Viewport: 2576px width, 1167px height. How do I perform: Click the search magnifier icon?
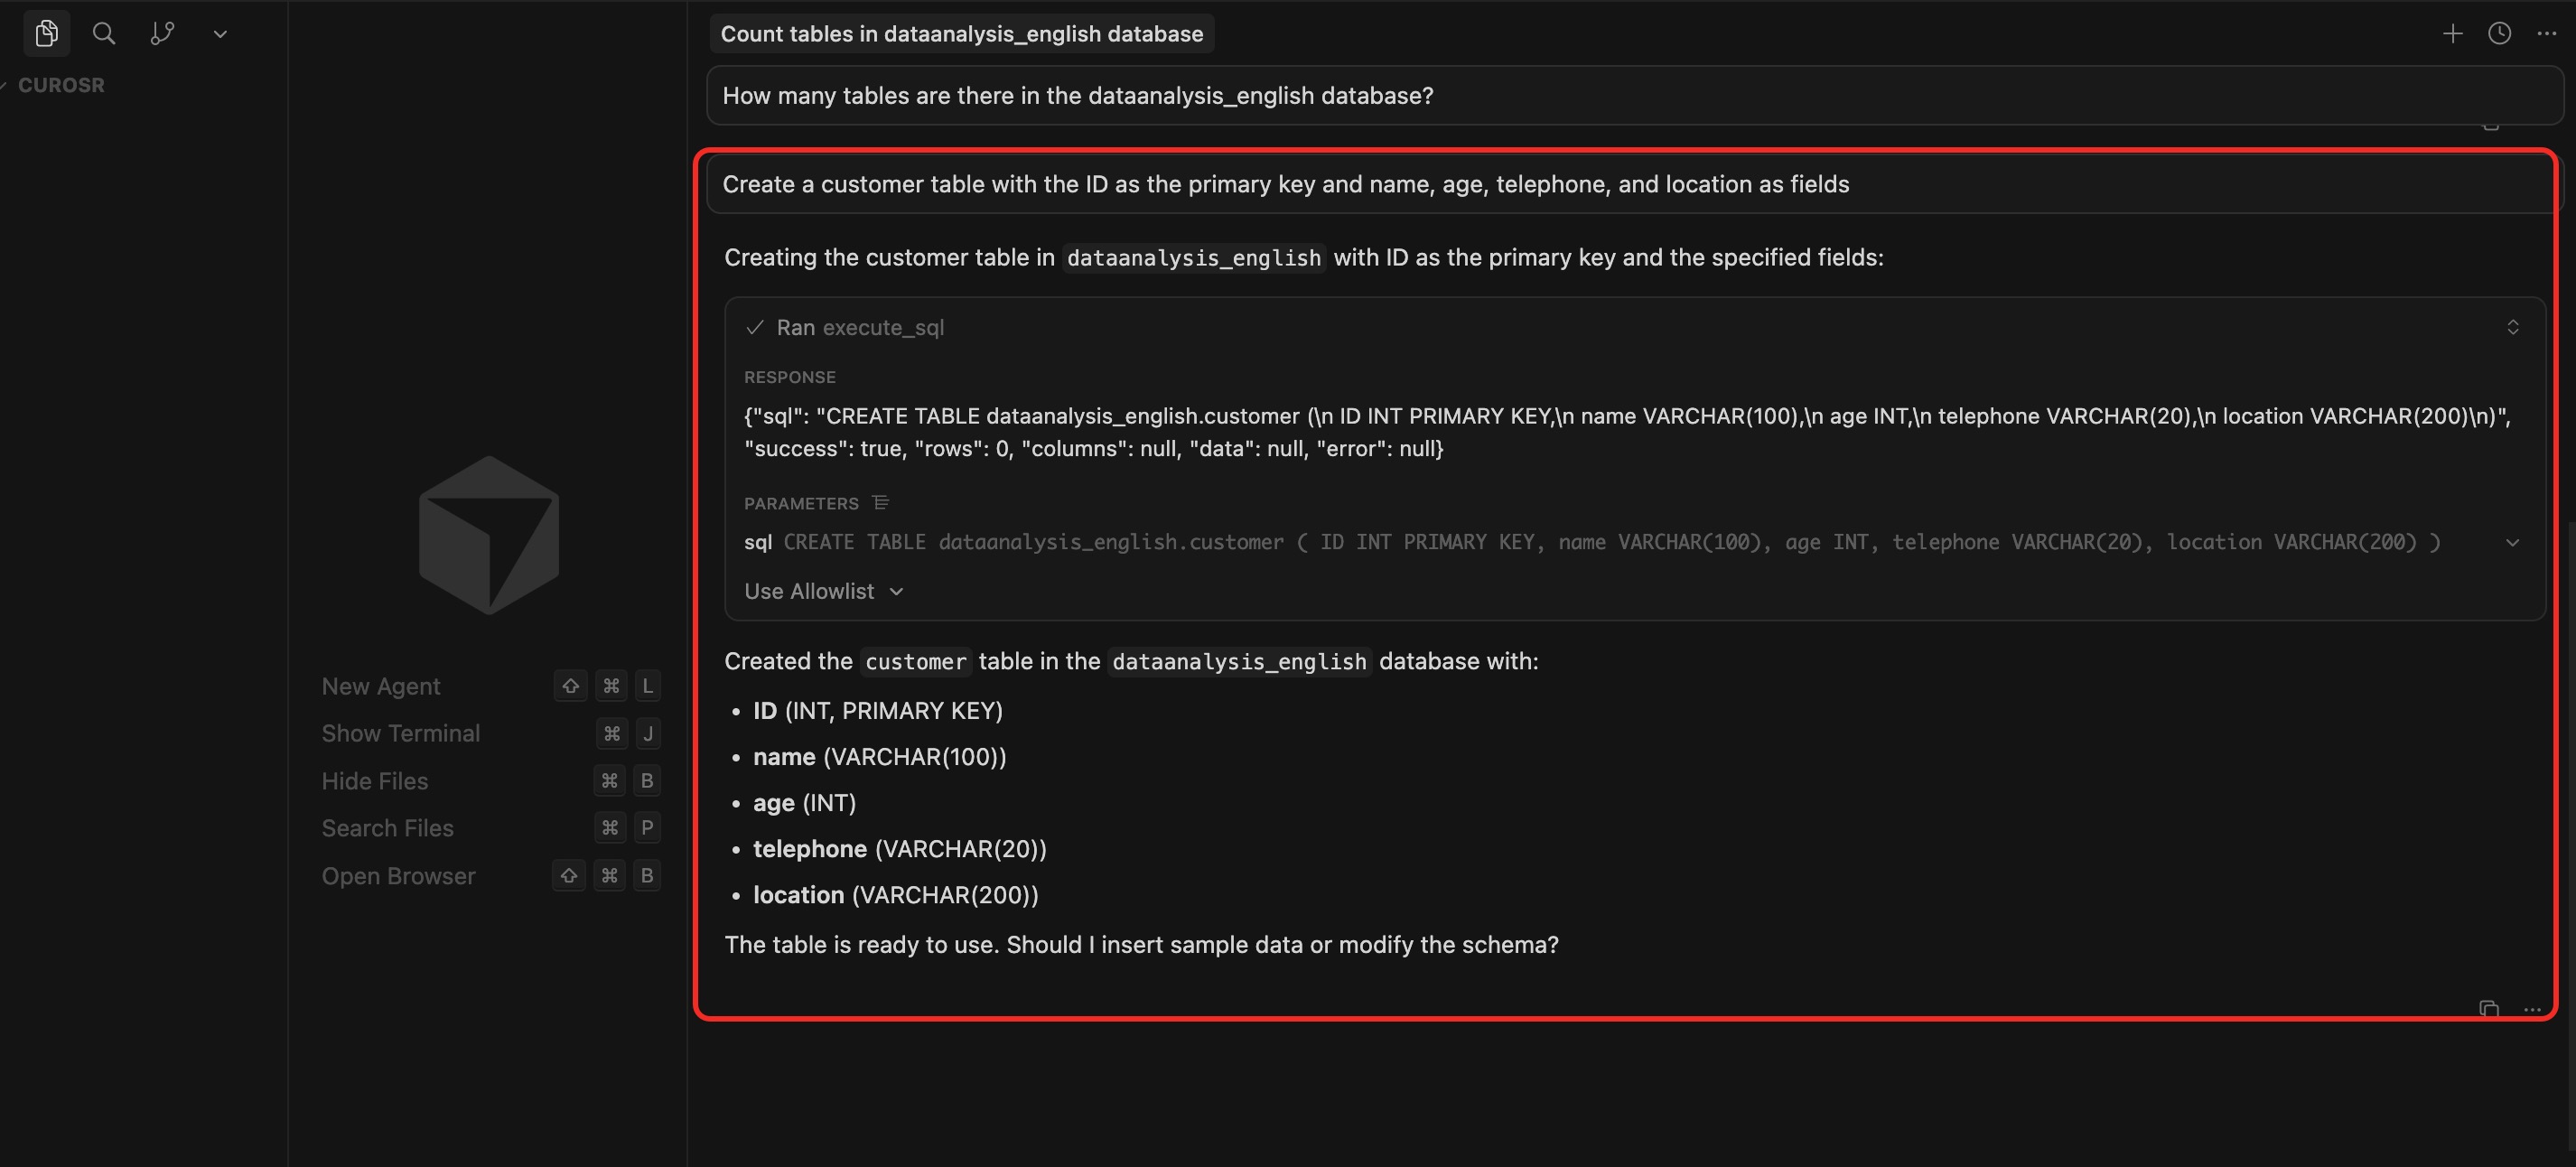point(103,33)
